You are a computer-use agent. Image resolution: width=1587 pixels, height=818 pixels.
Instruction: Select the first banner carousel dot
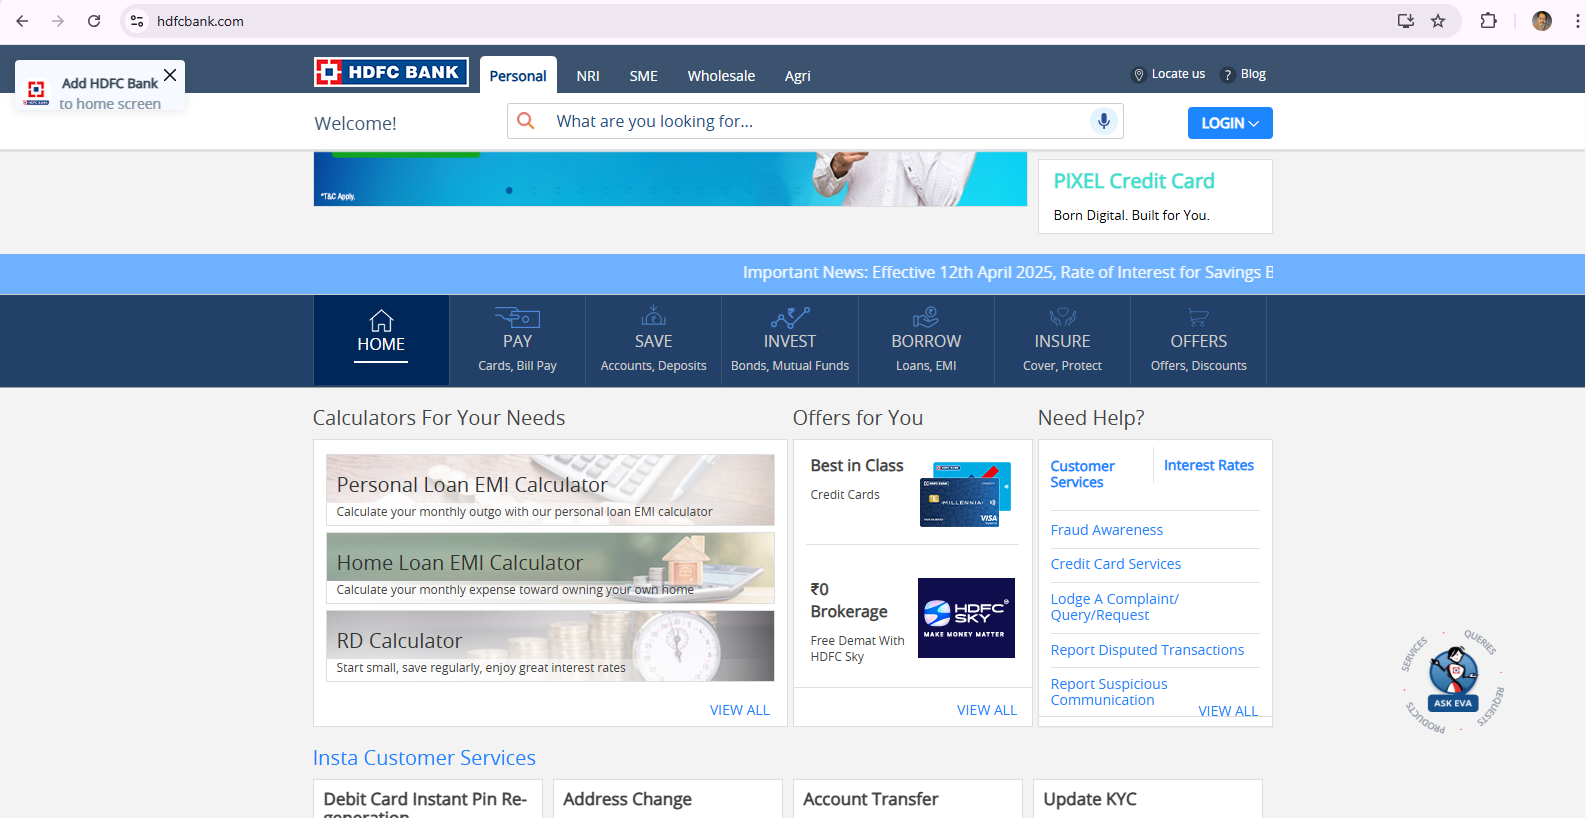click(x=509, y=190)
